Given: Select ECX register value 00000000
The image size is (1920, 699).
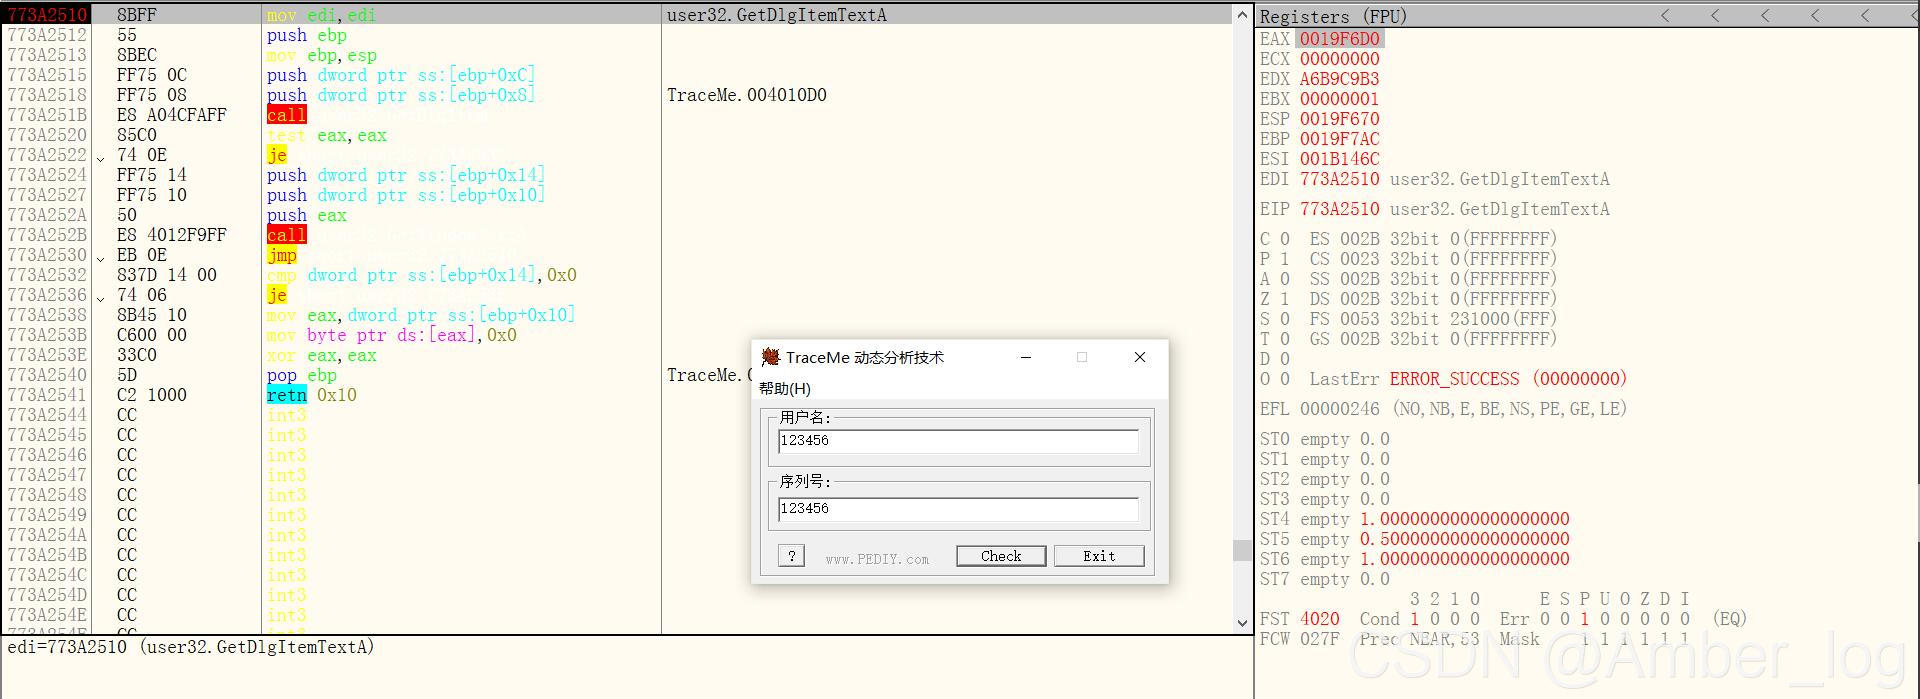Looking at the screenshot, I should pyautogui.click(x=1340, y=59).
